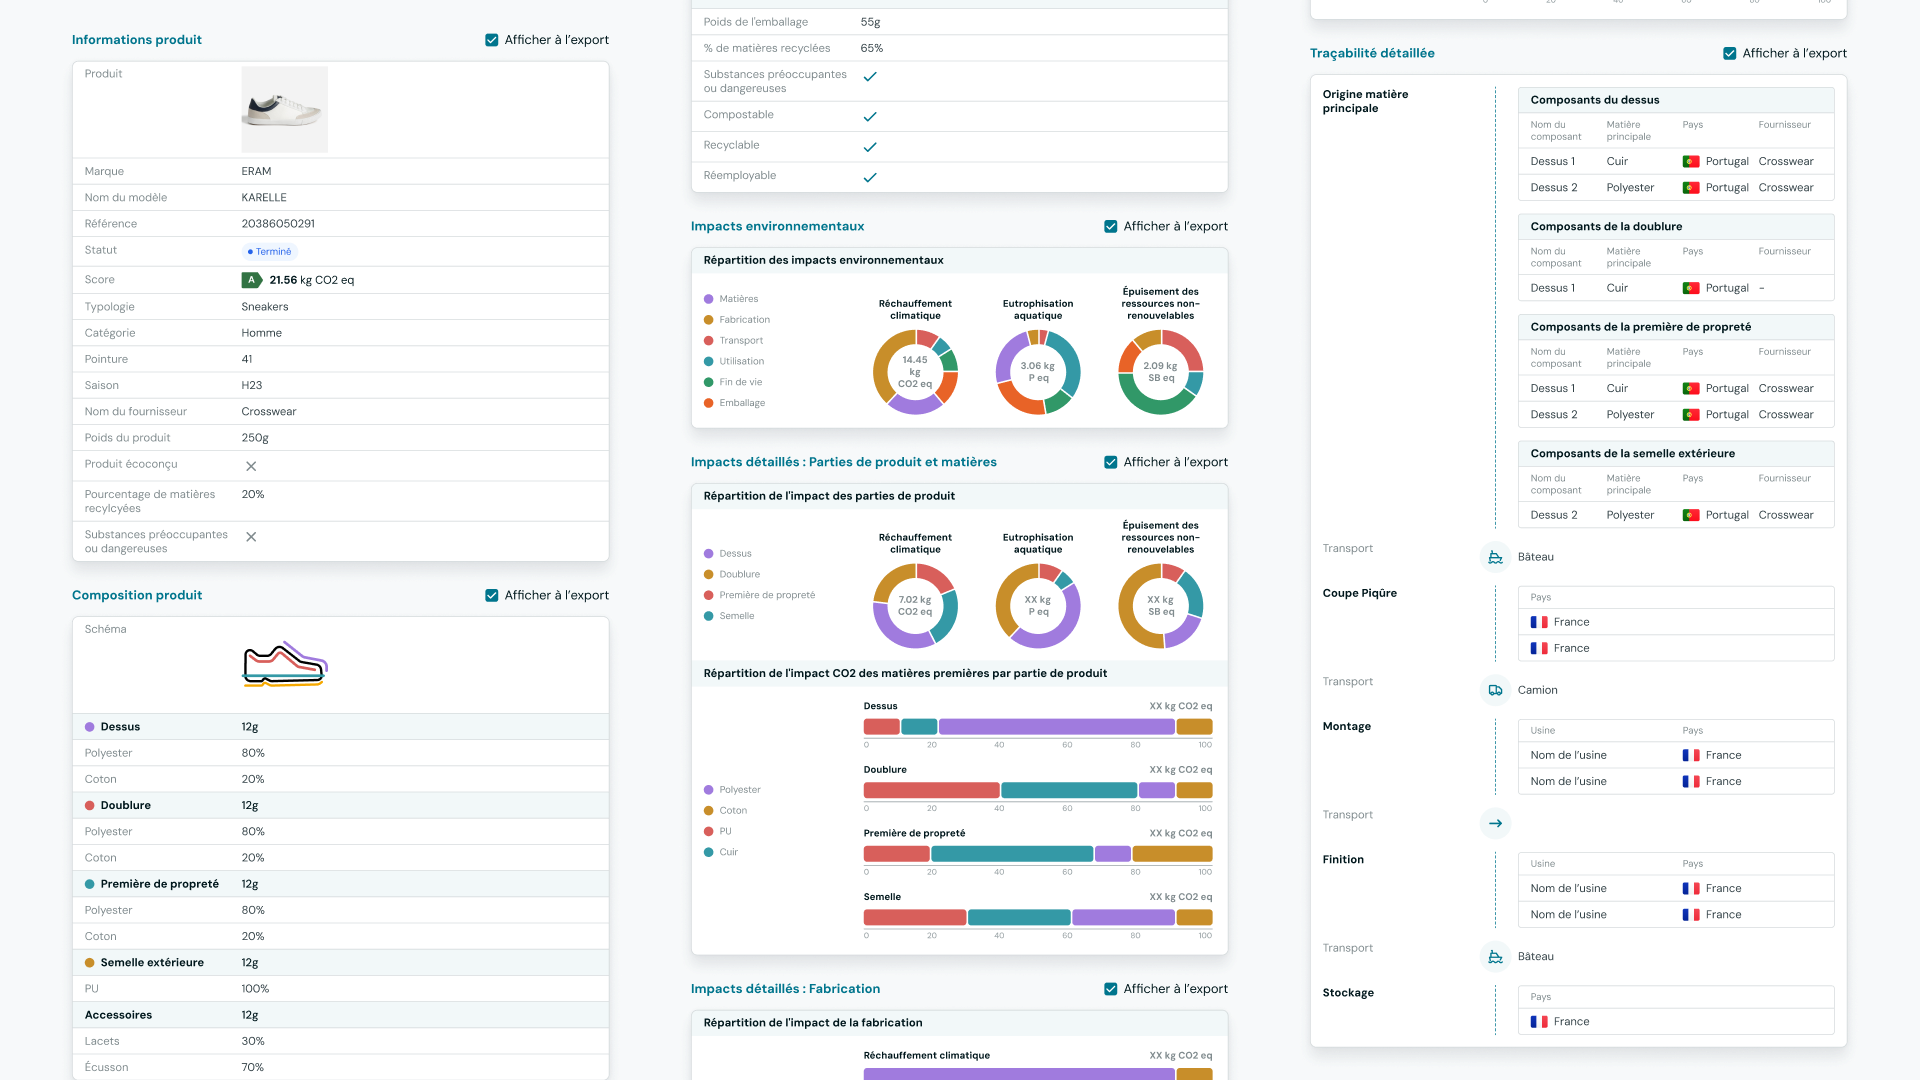Screen dimensions: 1920x1080
Task: Toggle export checkbox for Traçabilité détaillée
Action: pyautogui.click(x=1729, y=54)
